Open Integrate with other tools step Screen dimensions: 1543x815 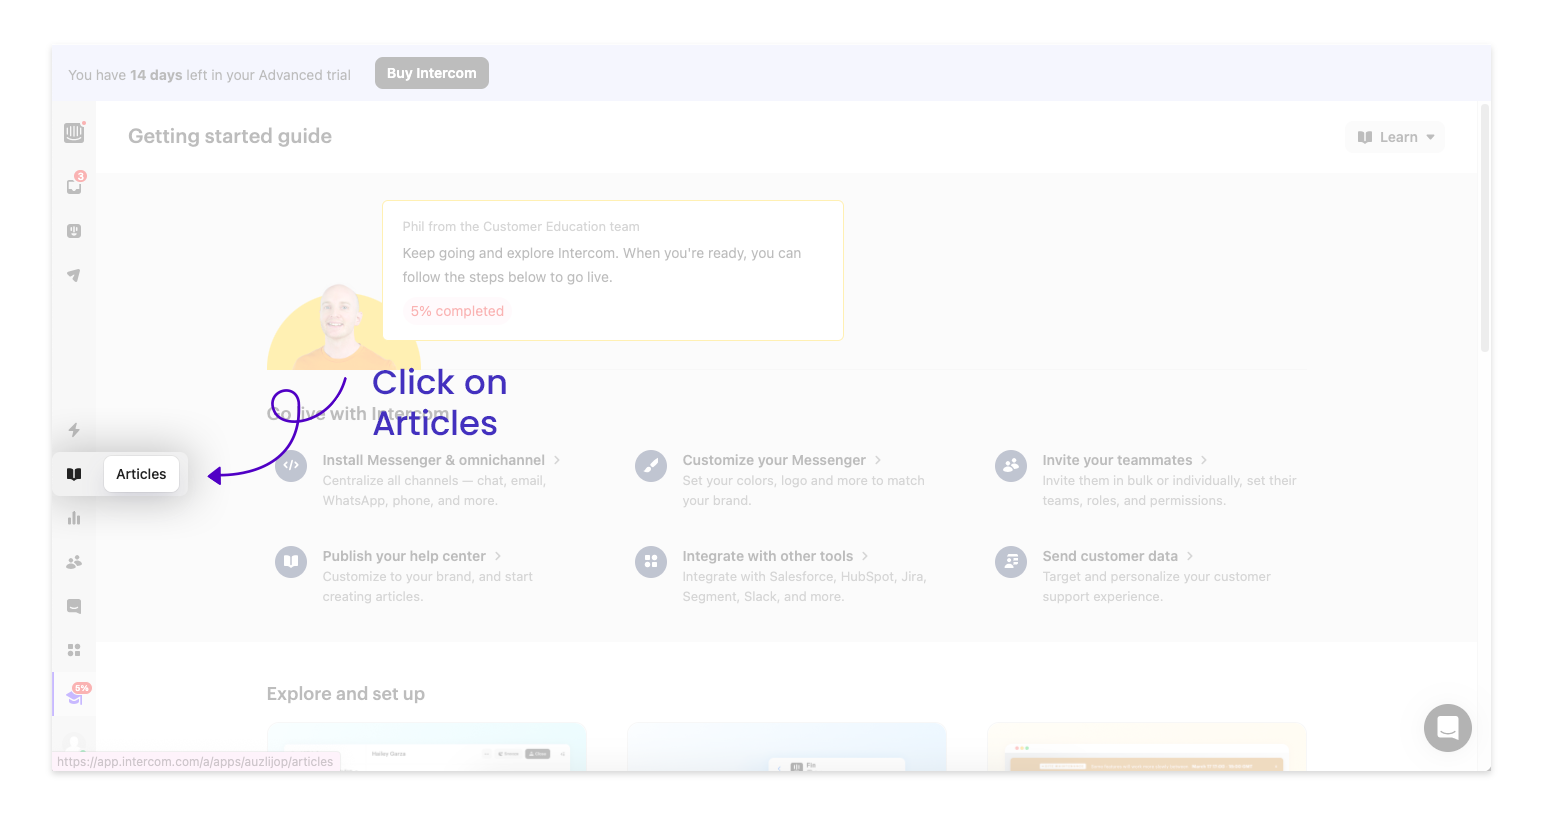[768, 556]
